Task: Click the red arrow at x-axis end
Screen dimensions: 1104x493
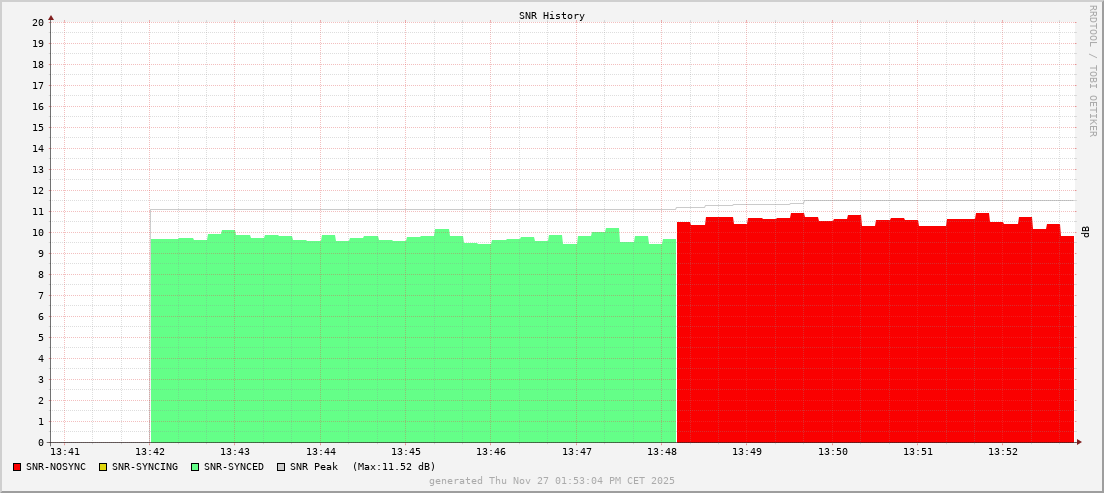Action: pyautogui.click(x=1079, y=442)
